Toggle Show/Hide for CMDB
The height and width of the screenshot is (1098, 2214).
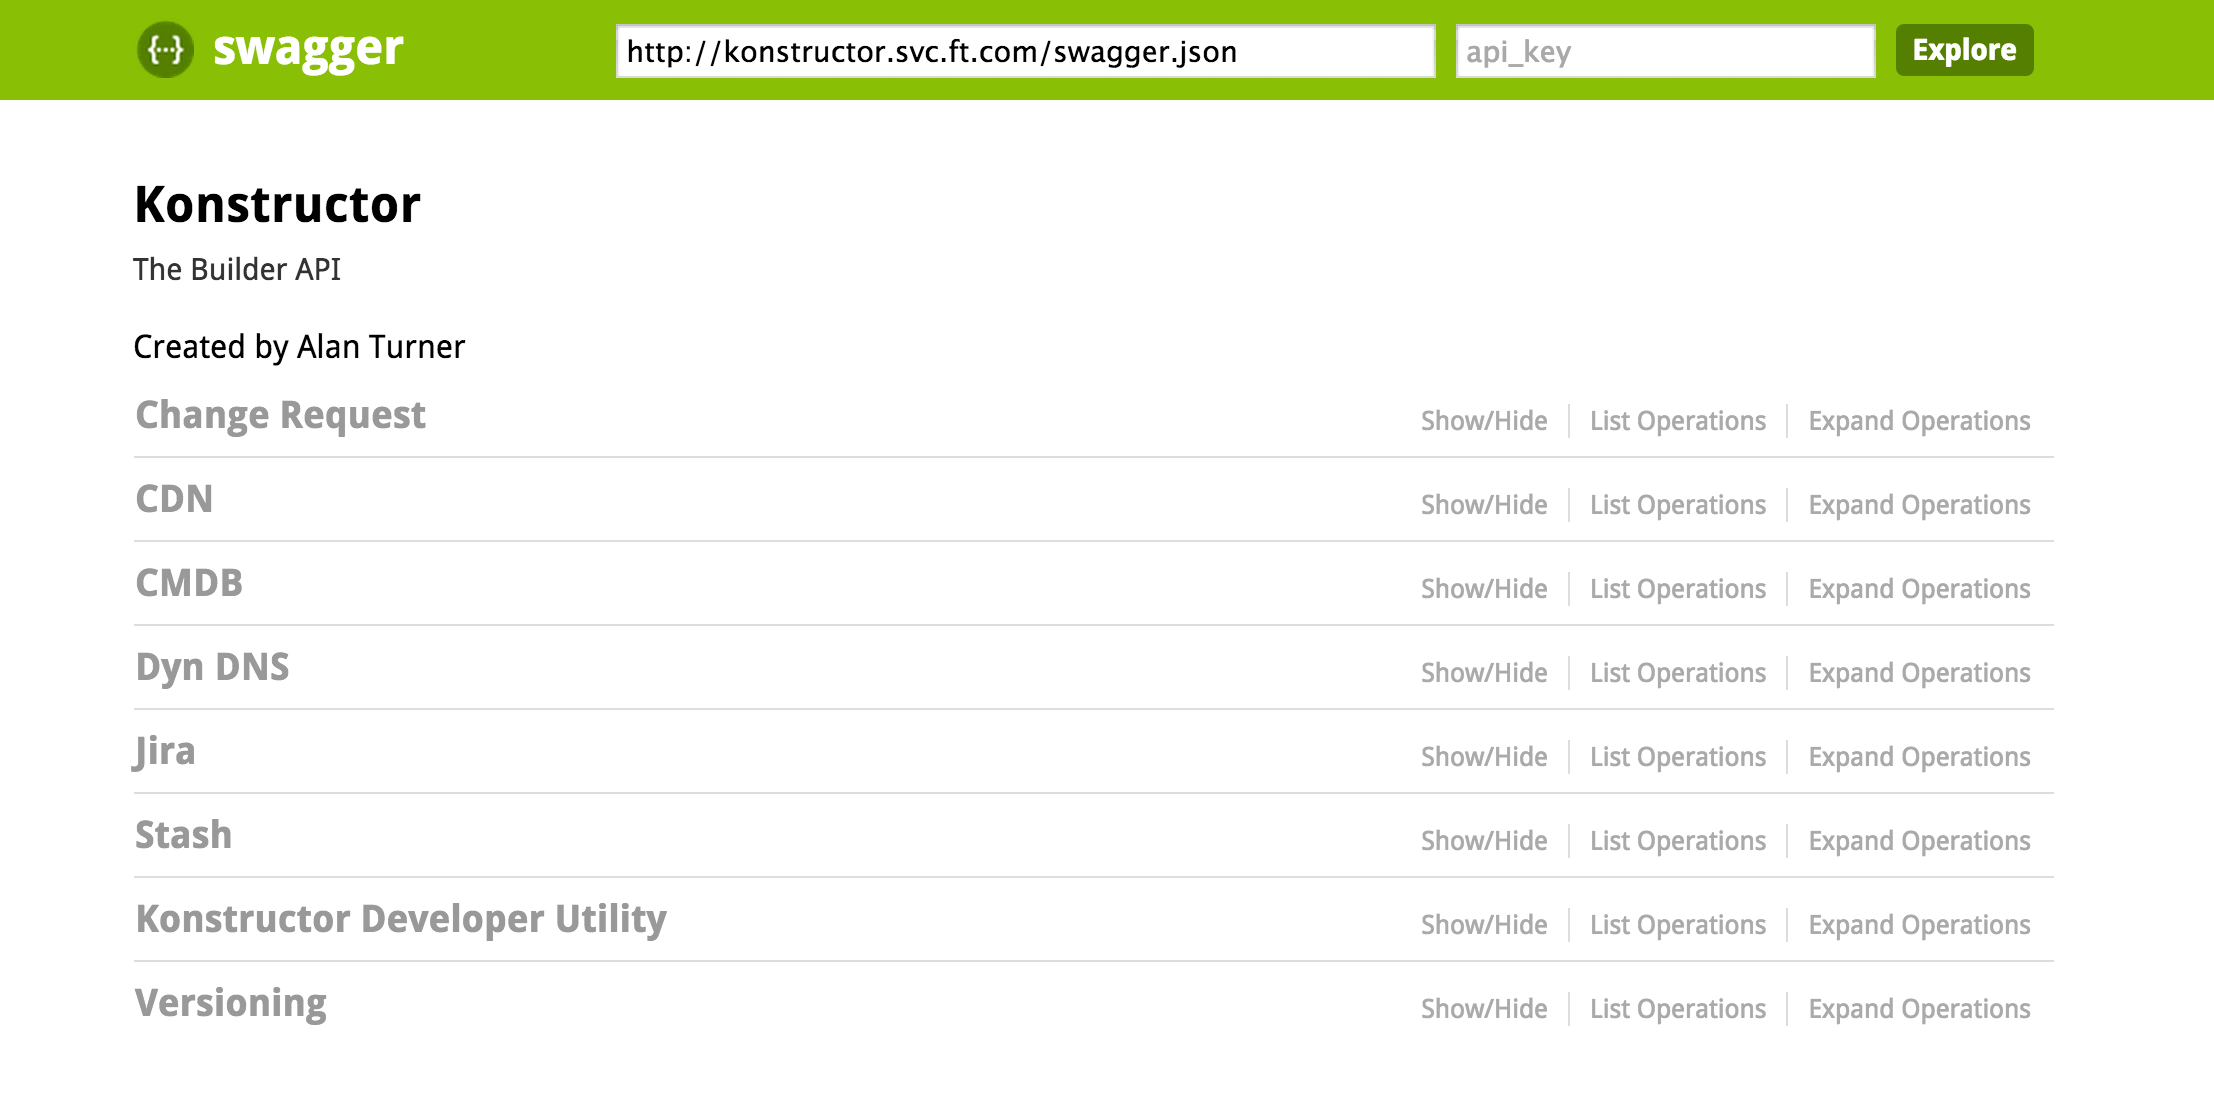(1484, 589)
